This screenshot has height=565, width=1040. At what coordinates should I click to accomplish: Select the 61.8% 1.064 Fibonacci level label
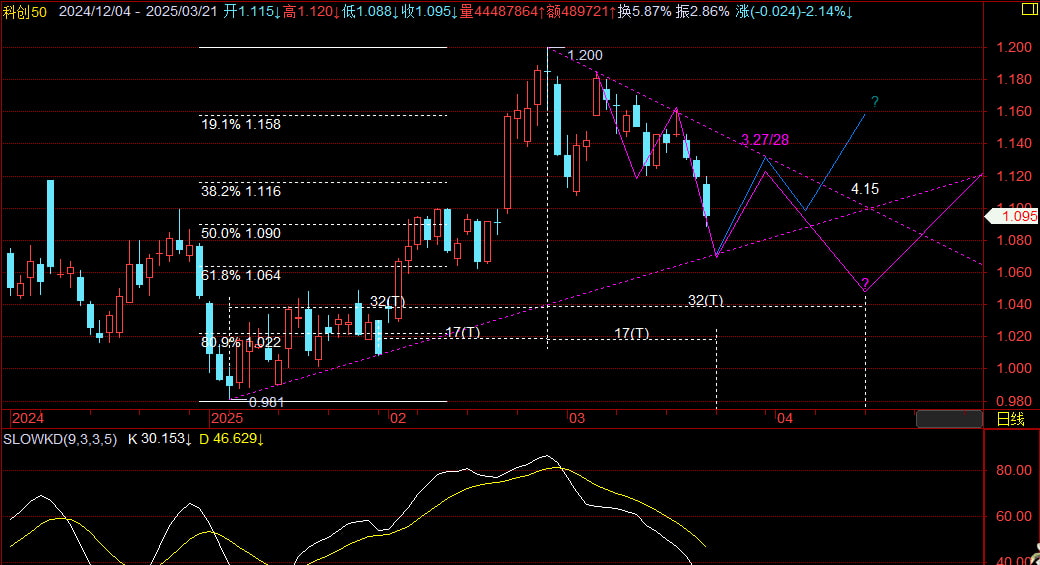241,275
